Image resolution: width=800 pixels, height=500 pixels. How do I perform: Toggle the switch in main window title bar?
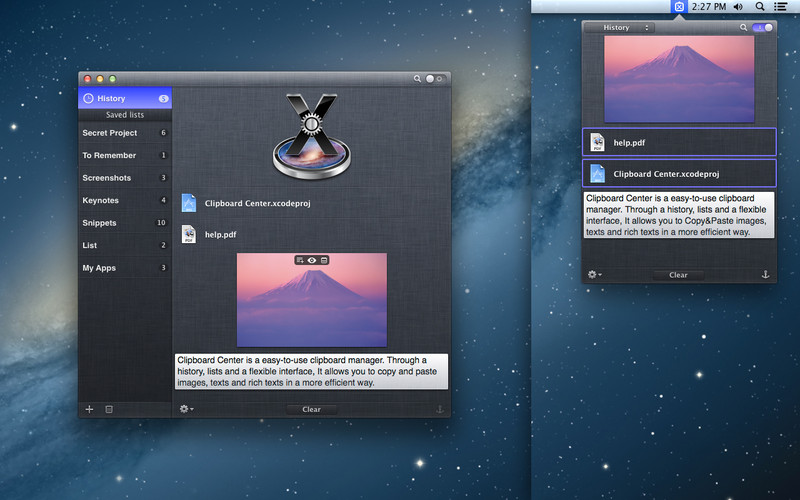pyautogui.click(x=435, y=78)
